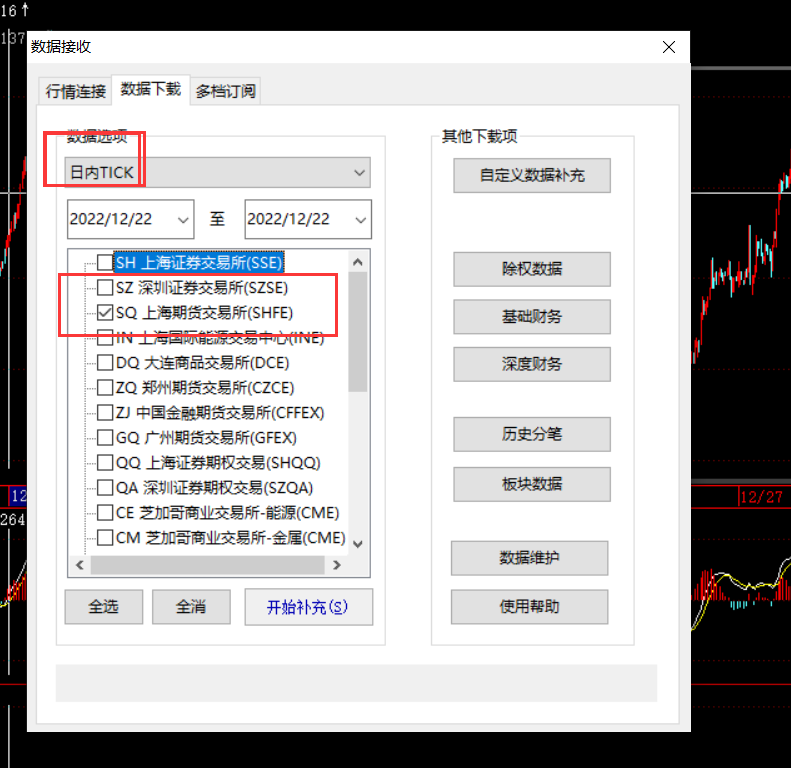Switch to the 行情连接 tab

(x=75, y=91)
